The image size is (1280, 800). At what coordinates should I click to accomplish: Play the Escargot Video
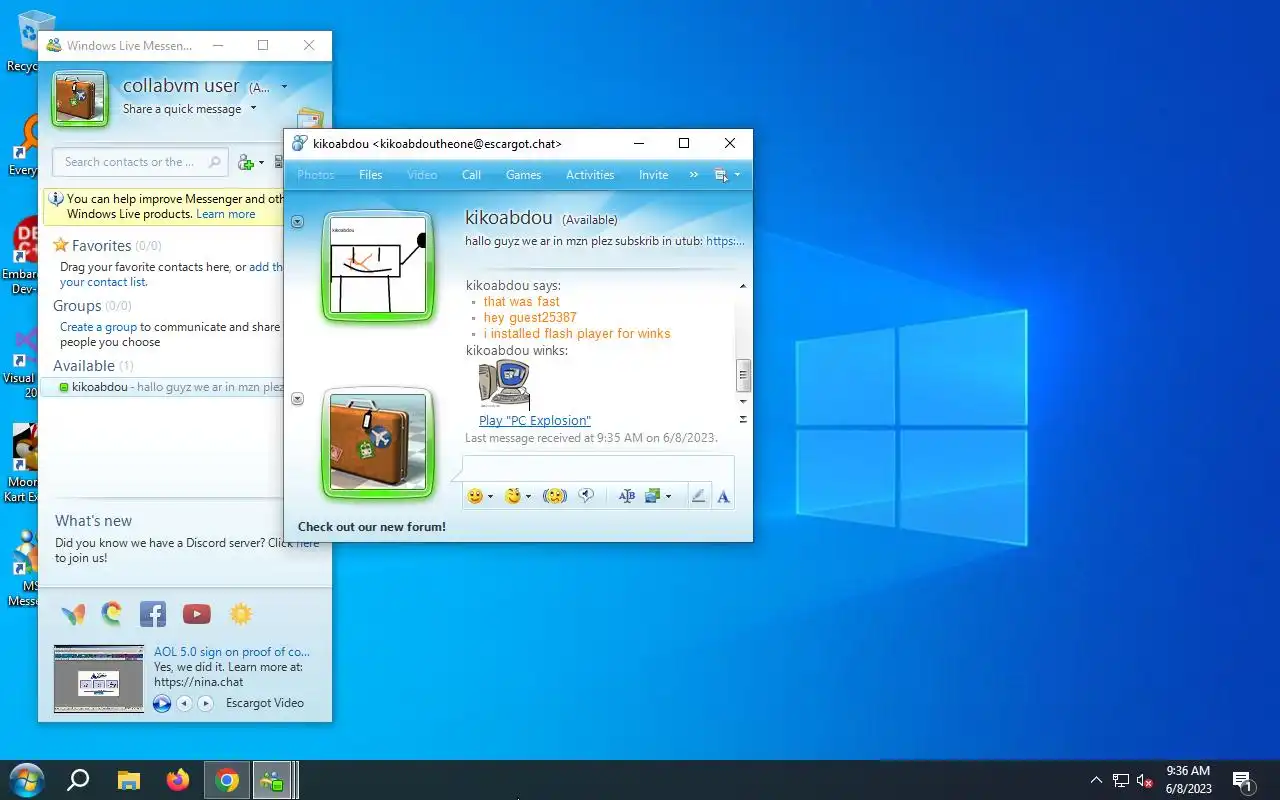pos(162,704)
